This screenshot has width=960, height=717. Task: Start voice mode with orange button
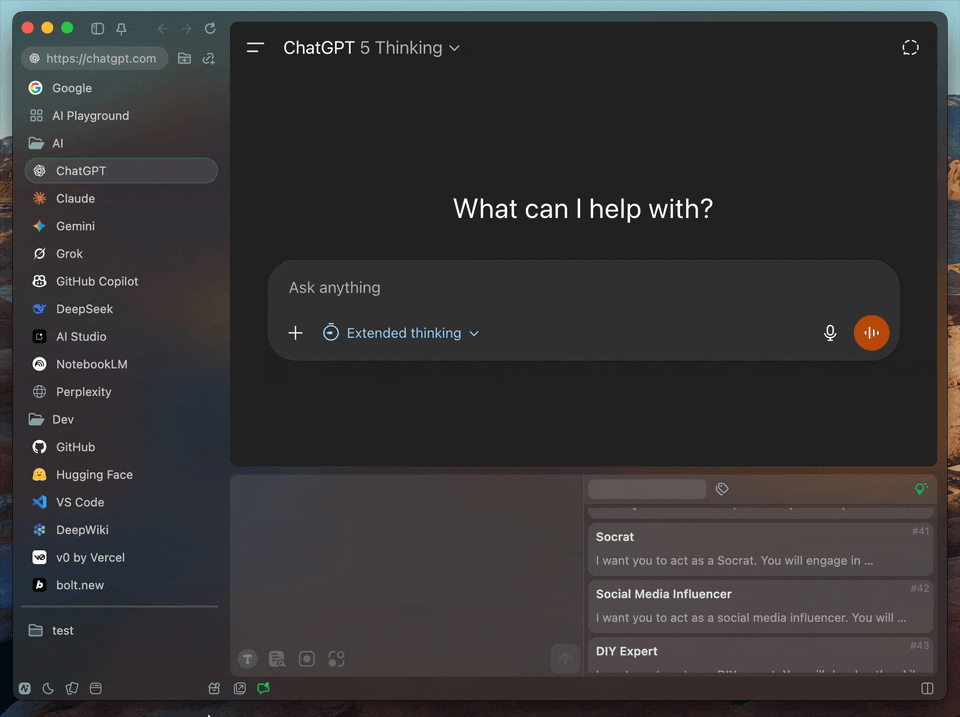(x=871, y=332)
